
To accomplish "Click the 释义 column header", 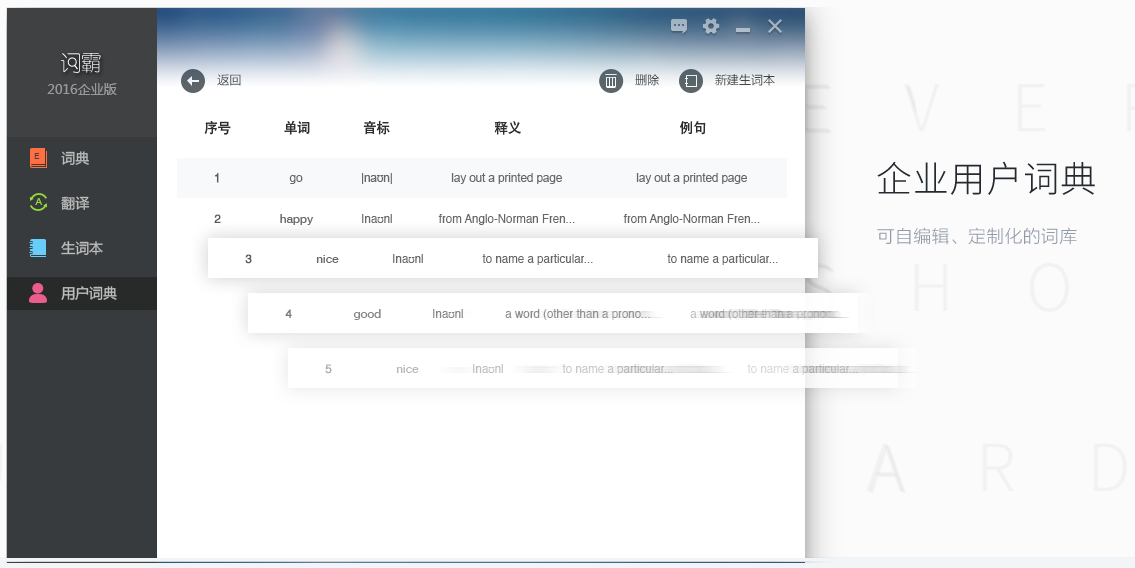I will [507, 128].
